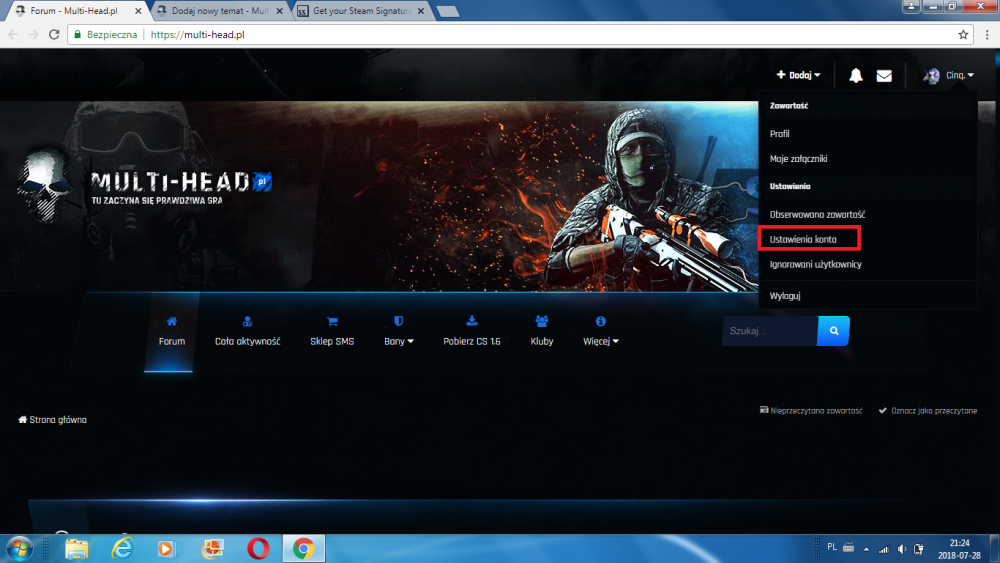1000x563 pixels.
Task: Open the messages envelope icon
Action: pyautogui.click(x=884, y=75)
